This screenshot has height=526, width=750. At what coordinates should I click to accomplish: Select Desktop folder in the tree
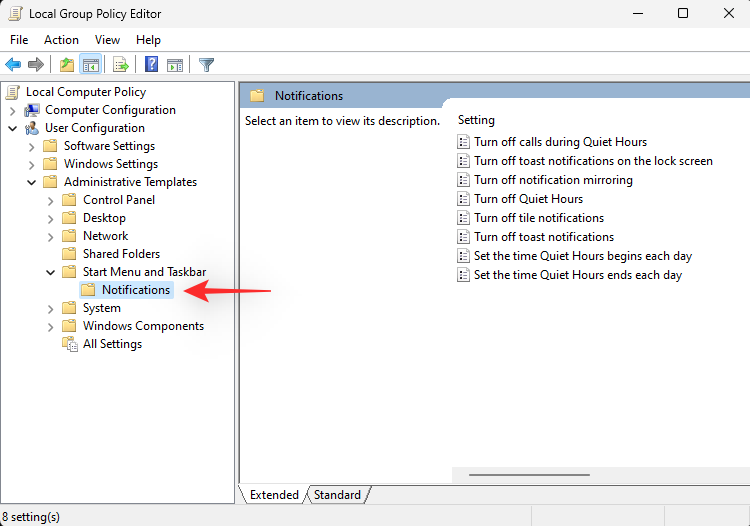[x=104, y=218]
